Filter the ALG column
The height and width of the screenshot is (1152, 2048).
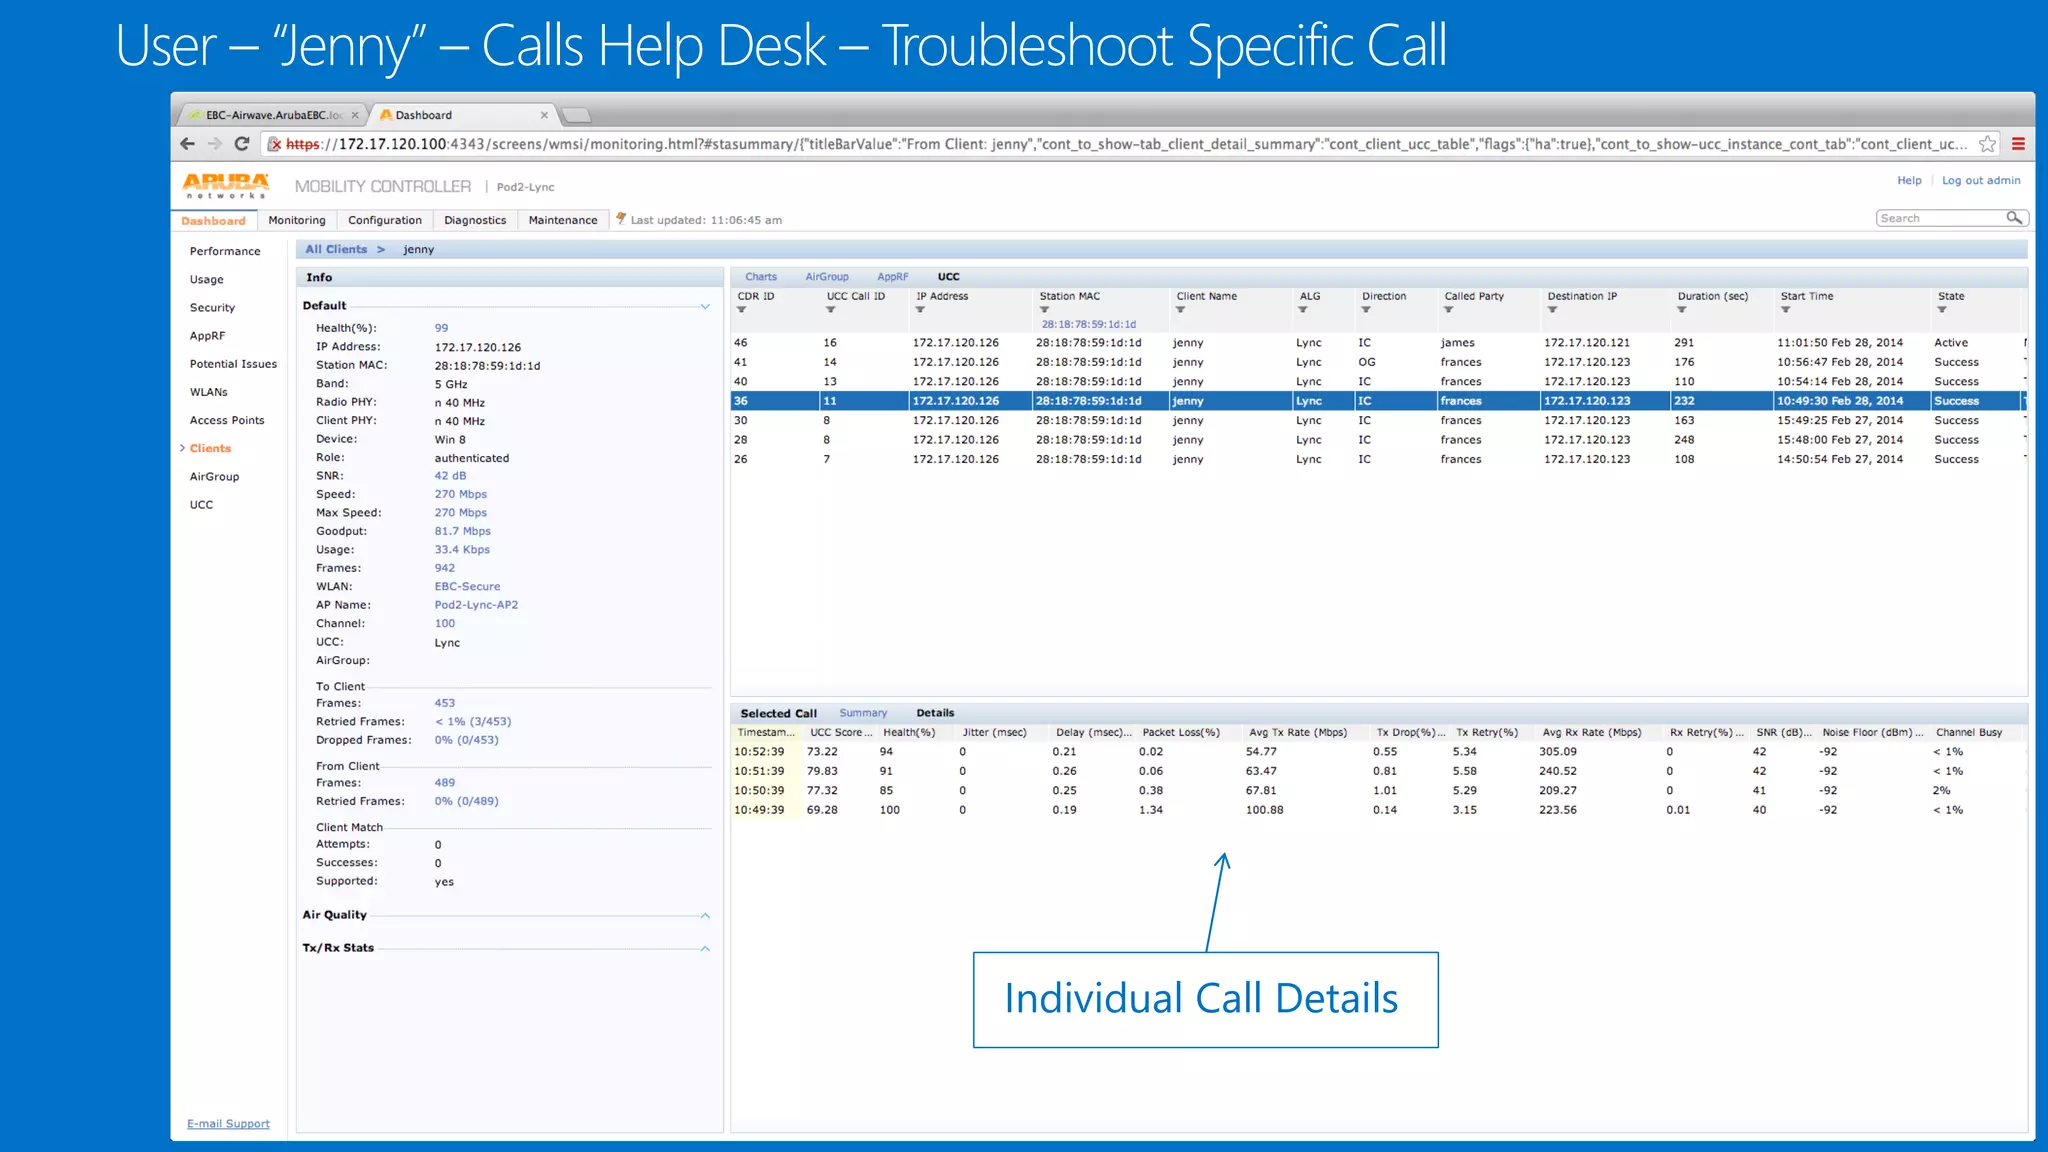coord(1303,310)
